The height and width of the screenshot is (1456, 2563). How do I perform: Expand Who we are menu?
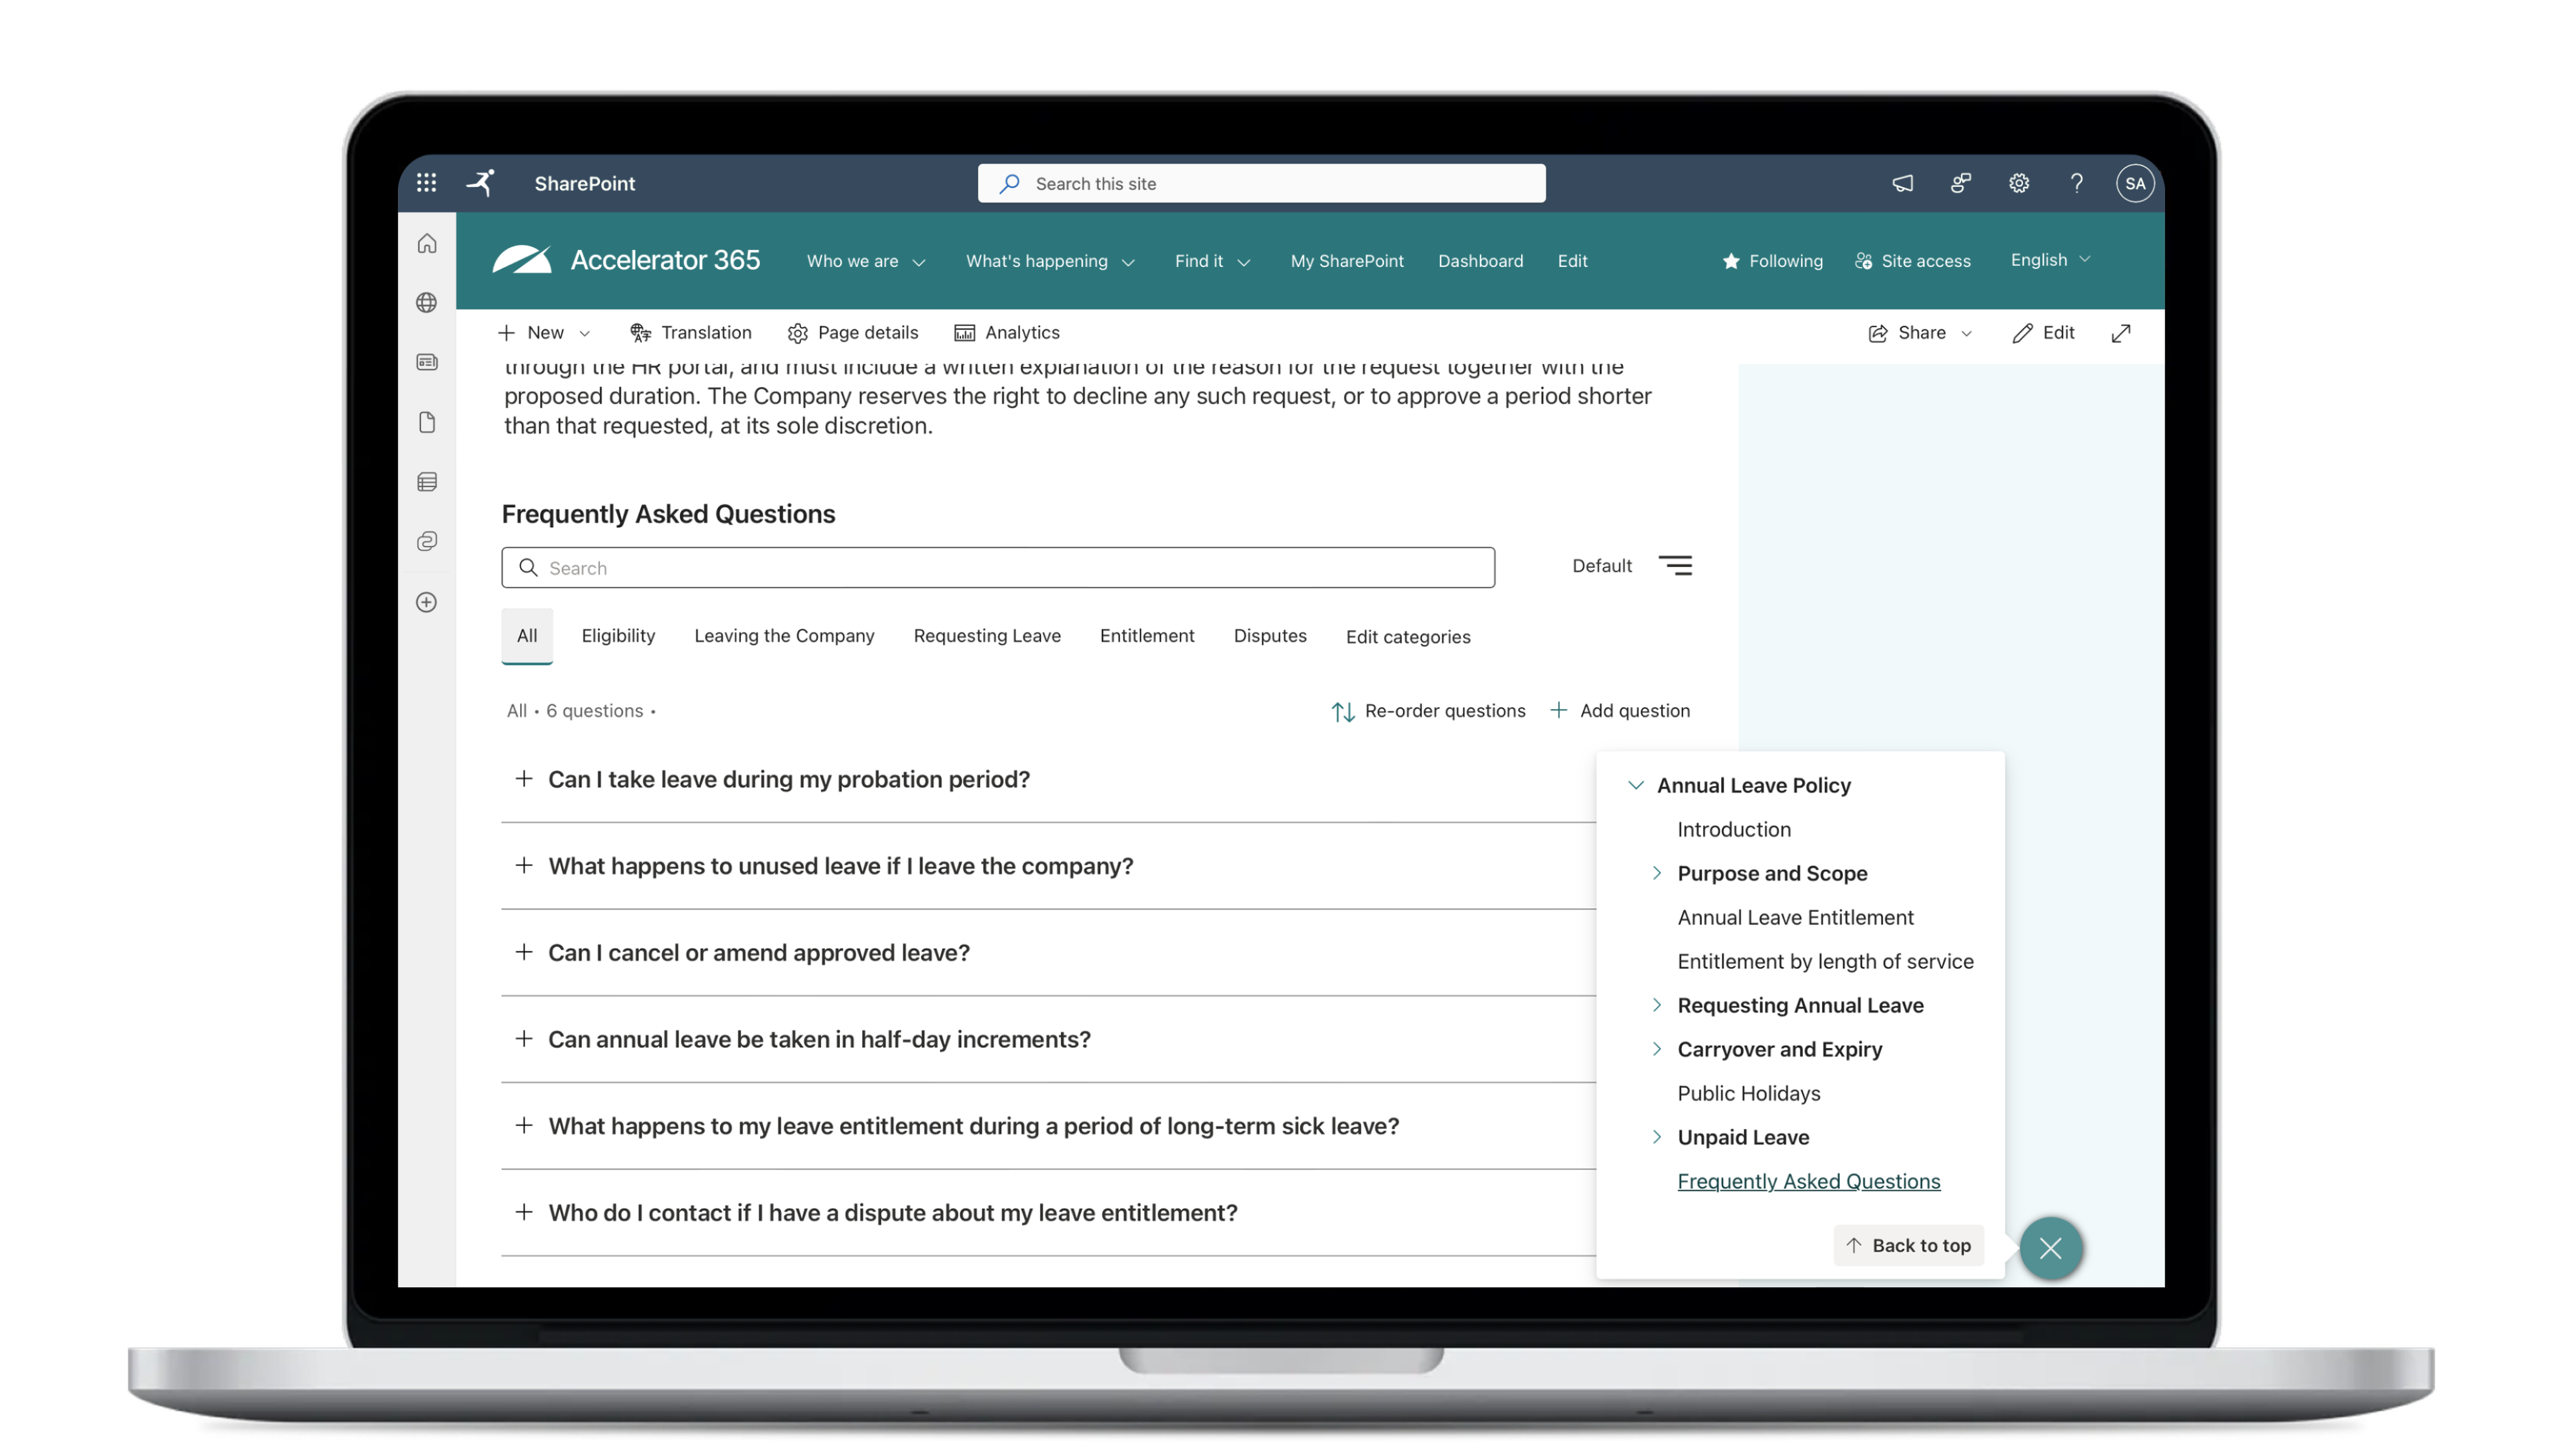866,261
